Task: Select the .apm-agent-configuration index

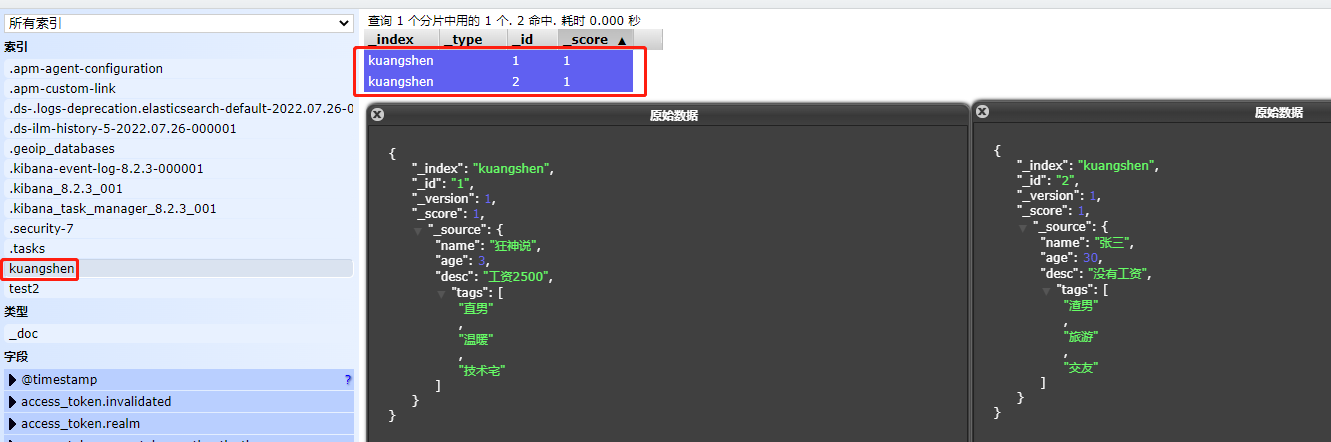Action: 178,69
